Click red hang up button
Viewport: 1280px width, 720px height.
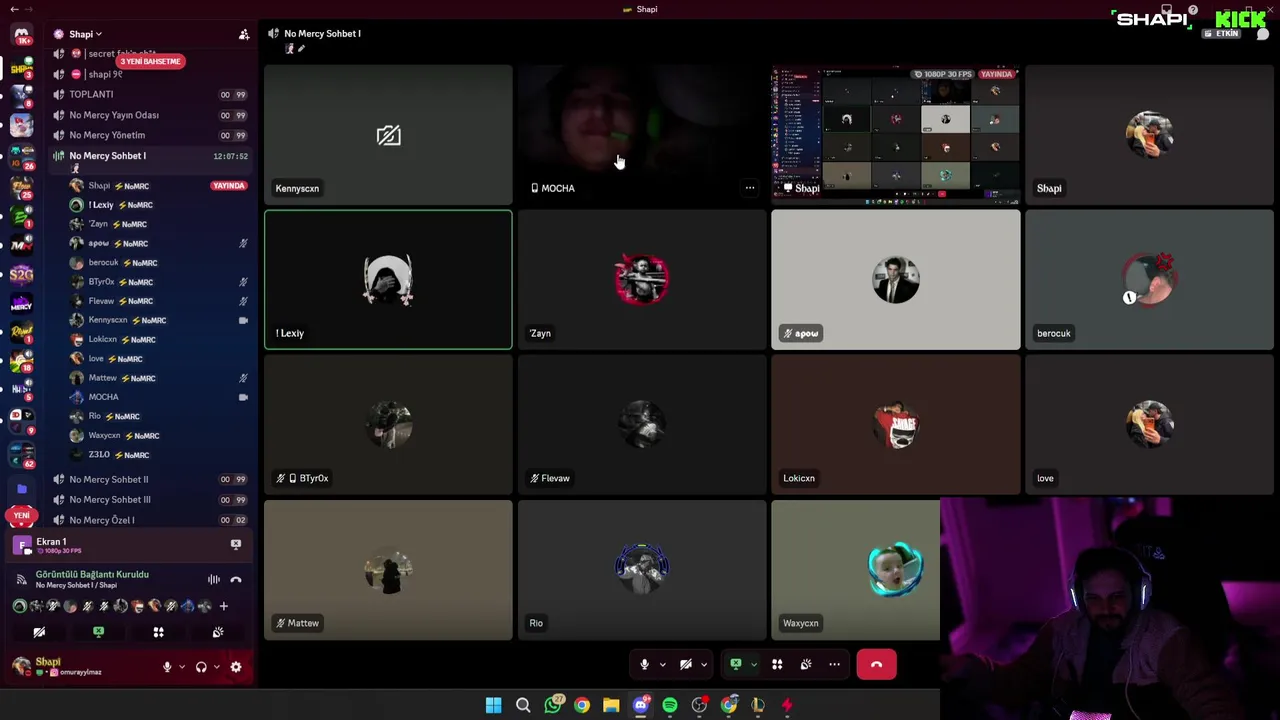point(877,664)
